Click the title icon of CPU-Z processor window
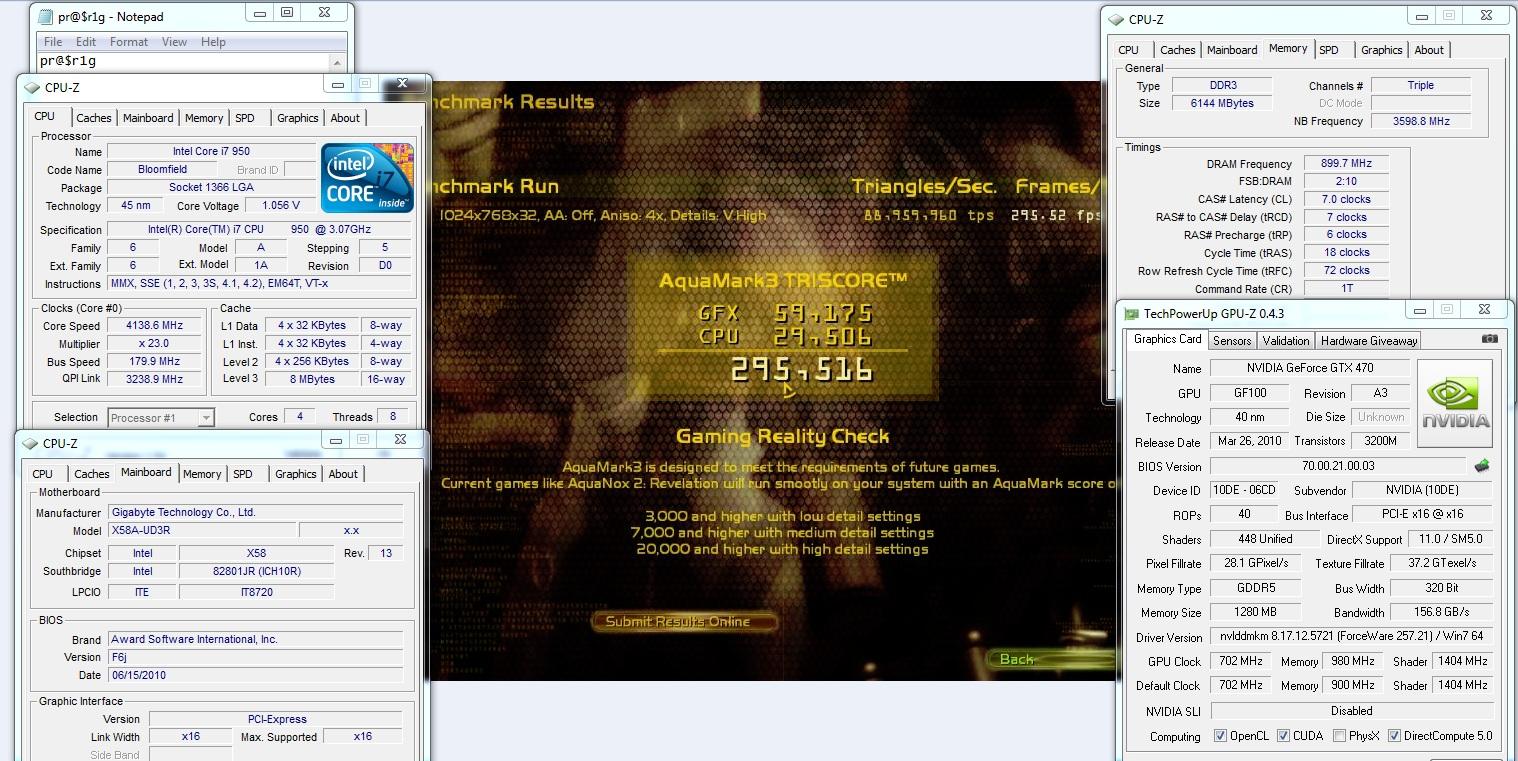Screen dimensions: 1518x761 (32, 87)
